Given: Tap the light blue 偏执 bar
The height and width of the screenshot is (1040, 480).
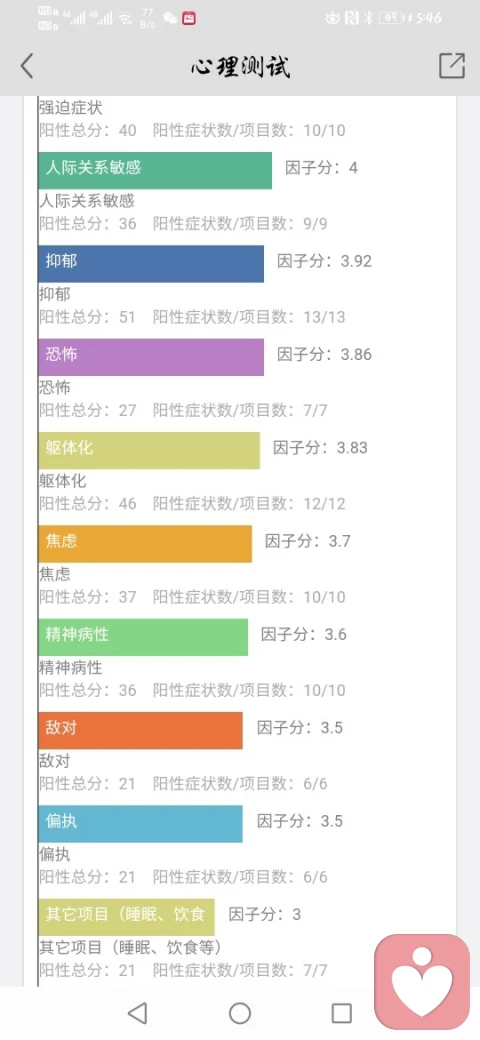Looking at the screenshot, I should coord(141,824).
